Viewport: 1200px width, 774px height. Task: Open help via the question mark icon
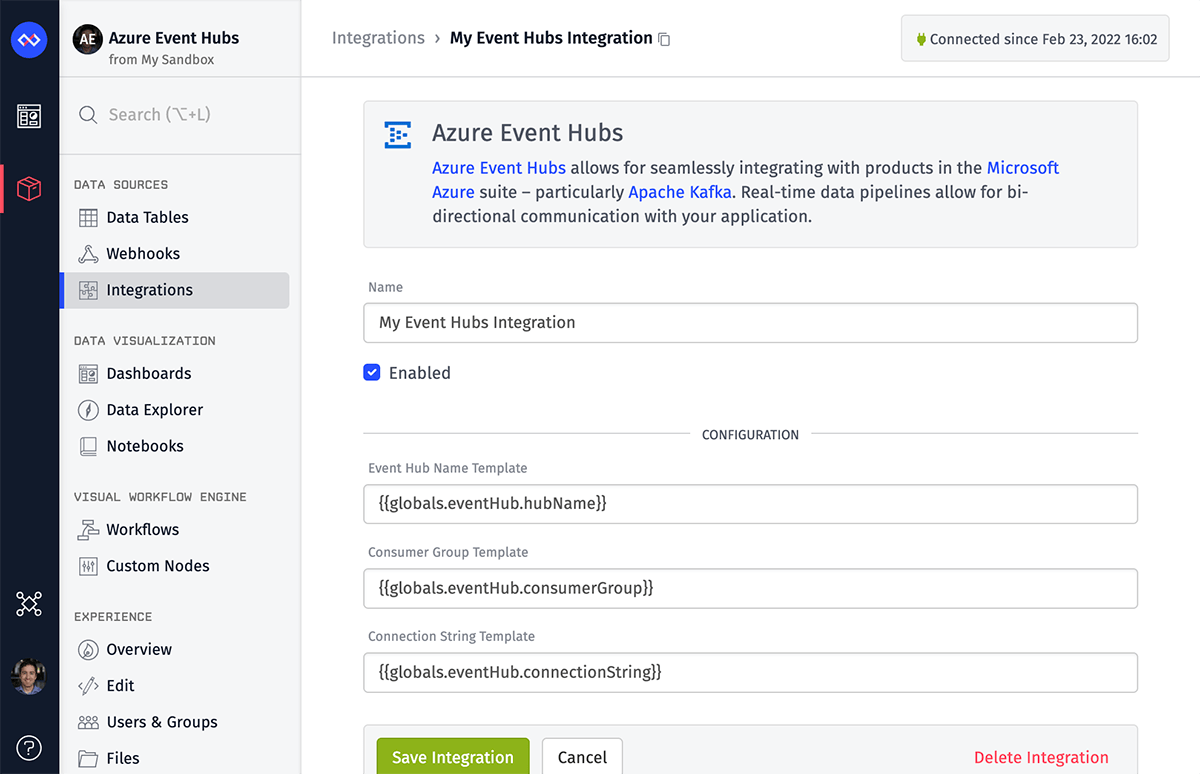29,748
